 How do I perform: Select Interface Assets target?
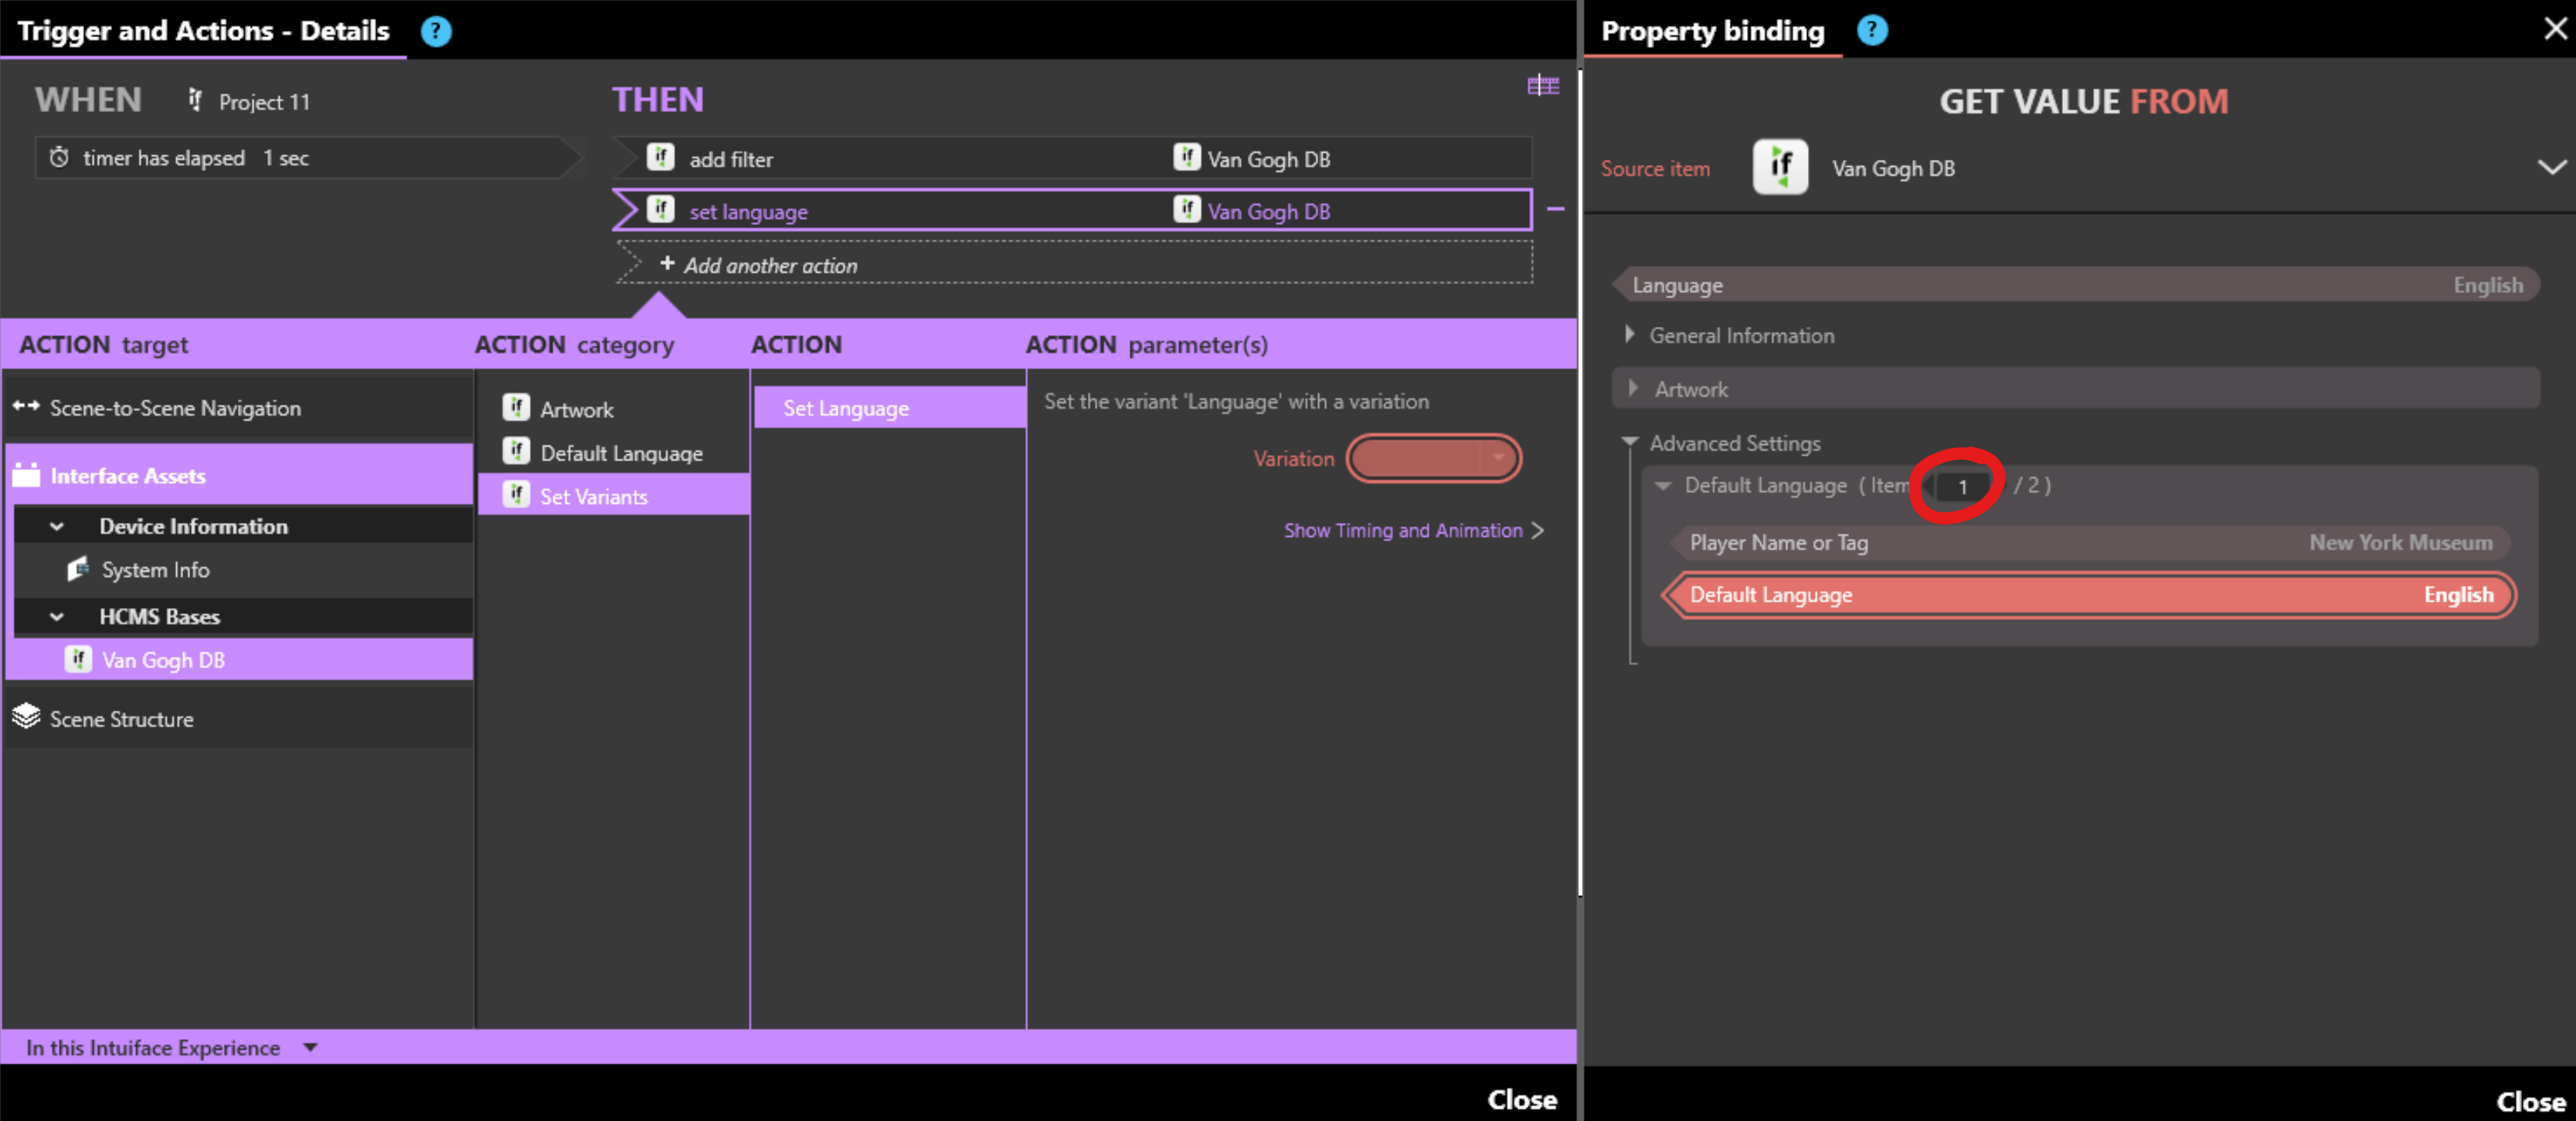(240, 475)
